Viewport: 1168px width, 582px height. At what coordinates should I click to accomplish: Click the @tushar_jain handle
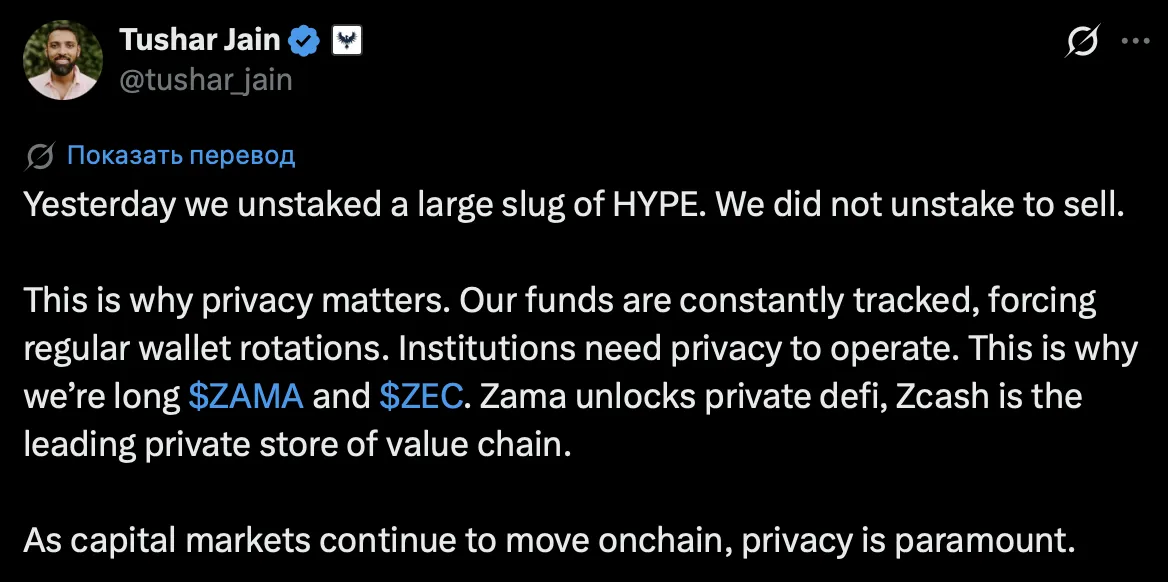click(x=206, y=80)
